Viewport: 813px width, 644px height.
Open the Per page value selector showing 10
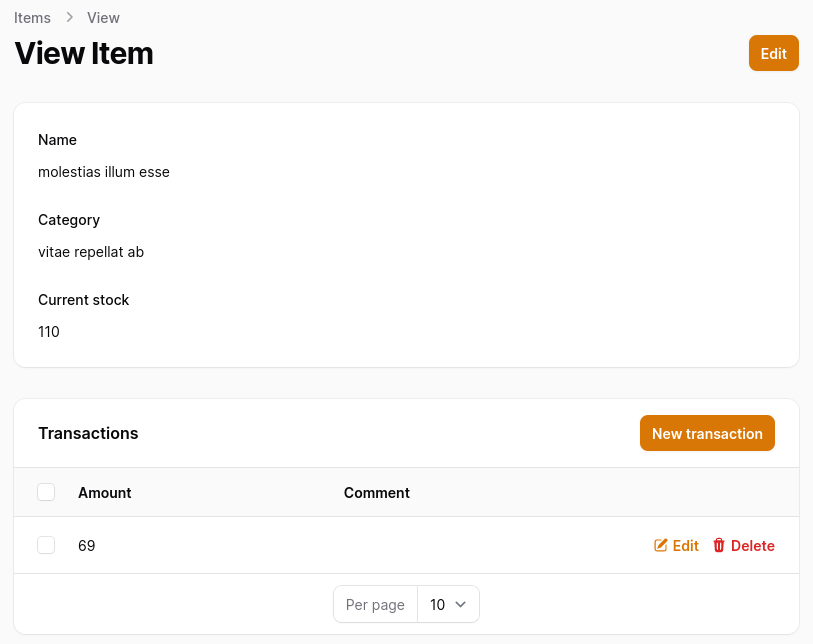click(x=447, y=604)
